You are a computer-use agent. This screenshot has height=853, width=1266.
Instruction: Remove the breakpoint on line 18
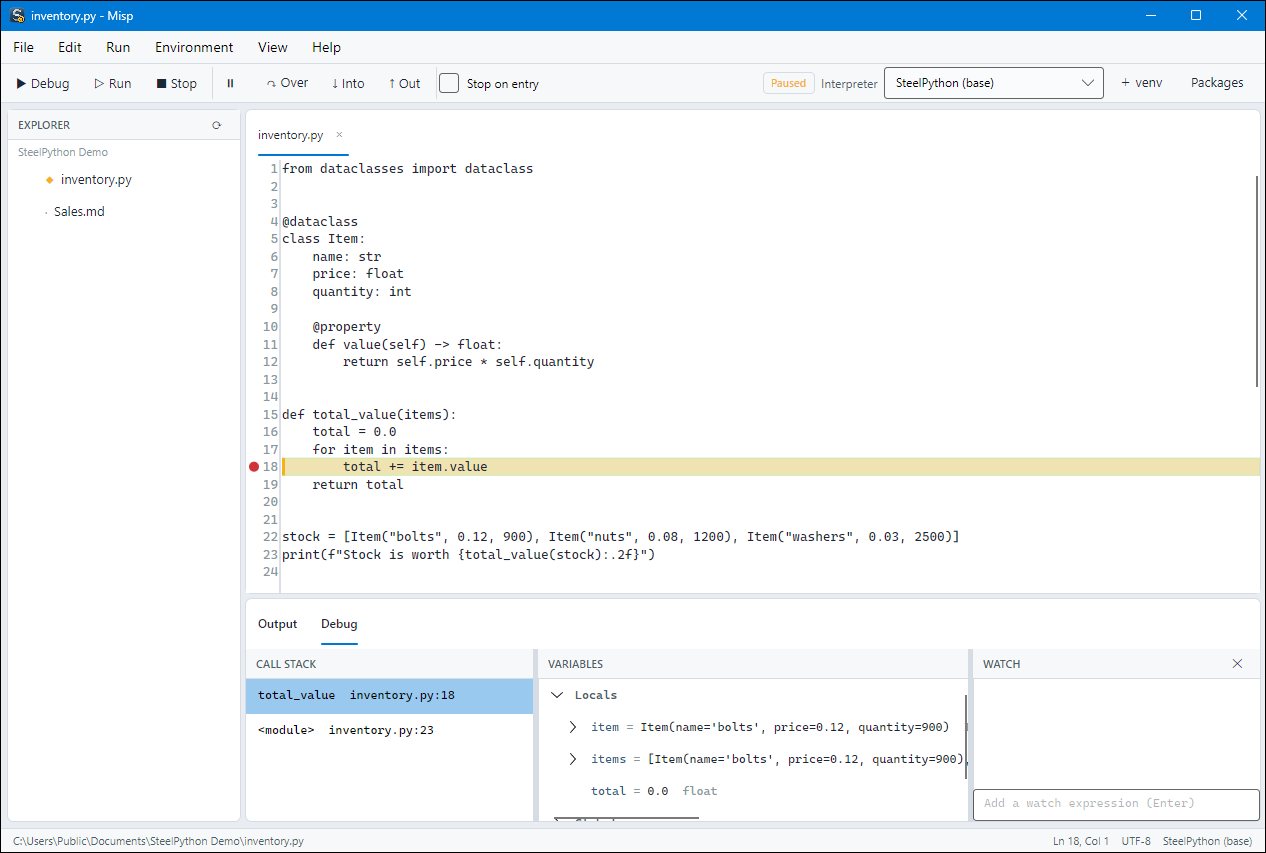pyautogui.click(x=254, y=467)
